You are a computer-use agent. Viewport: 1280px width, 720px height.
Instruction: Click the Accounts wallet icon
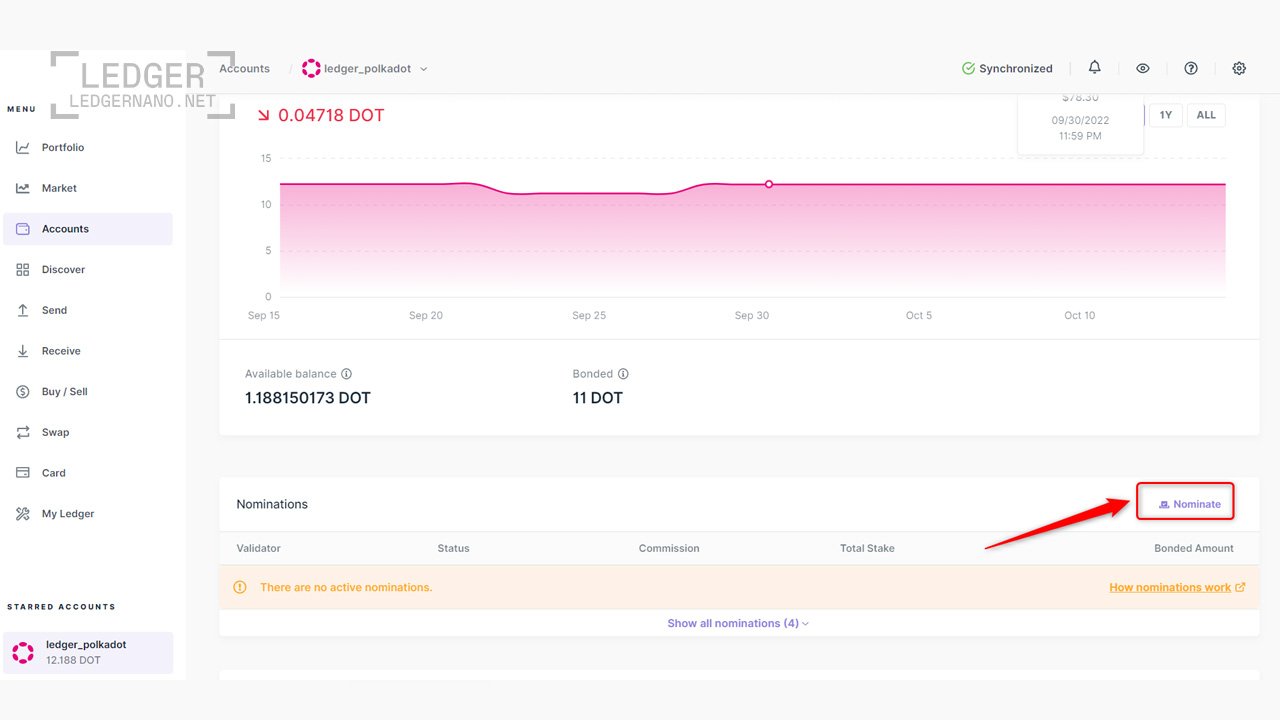[x=23, y=229]
